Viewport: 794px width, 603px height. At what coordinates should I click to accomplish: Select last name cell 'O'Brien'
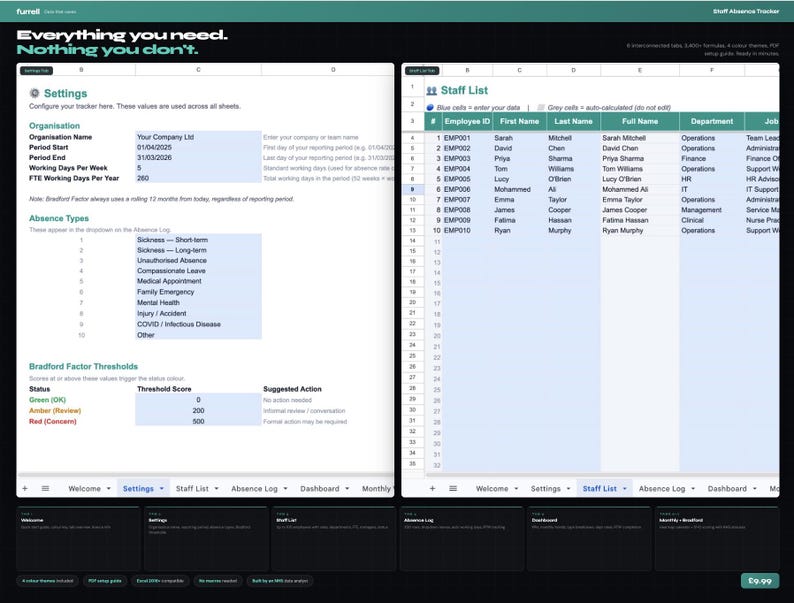[573, 179]
